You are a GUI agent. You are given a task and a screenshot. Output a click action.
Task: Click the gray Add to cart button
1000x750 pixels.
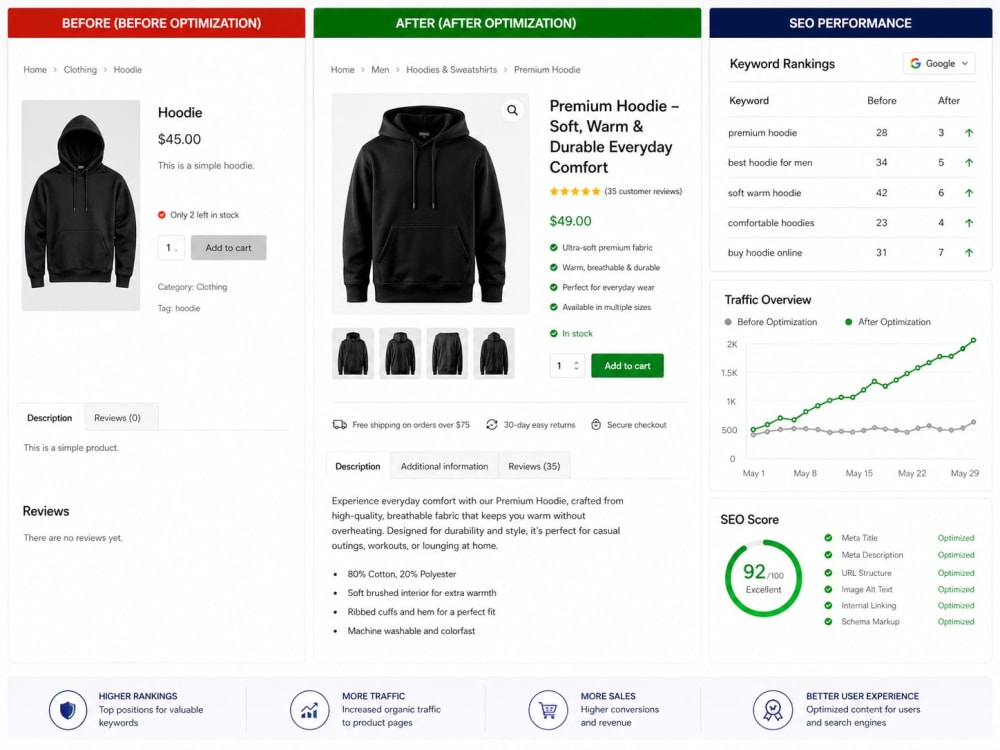(228, 247)
